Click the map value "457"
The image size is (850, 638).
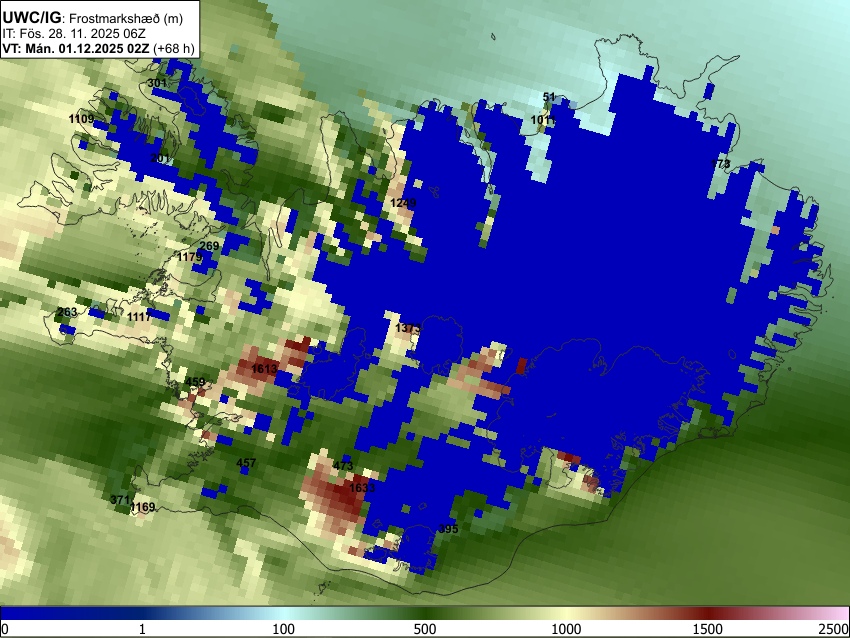246,463
